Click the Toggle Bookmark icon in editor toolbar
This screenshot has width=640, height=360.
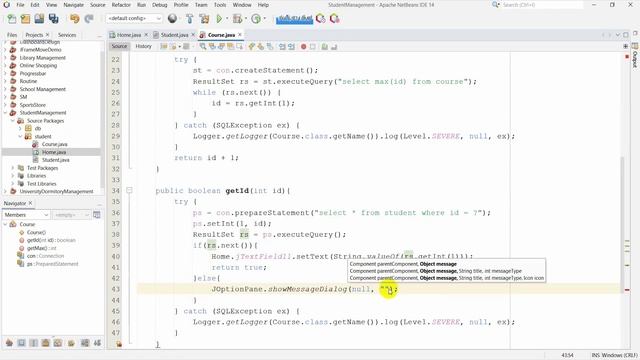tap(270, 47)
